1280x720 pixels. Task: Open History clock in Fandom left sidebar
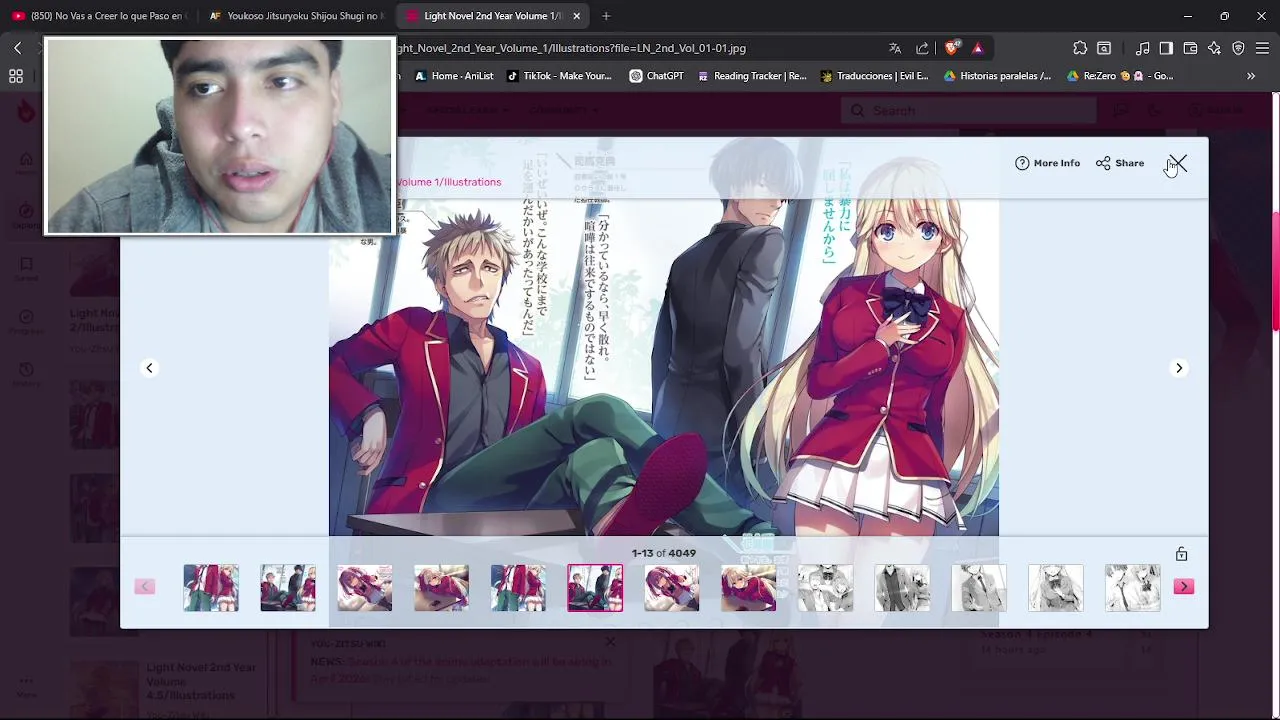click(x=26, y=374)
